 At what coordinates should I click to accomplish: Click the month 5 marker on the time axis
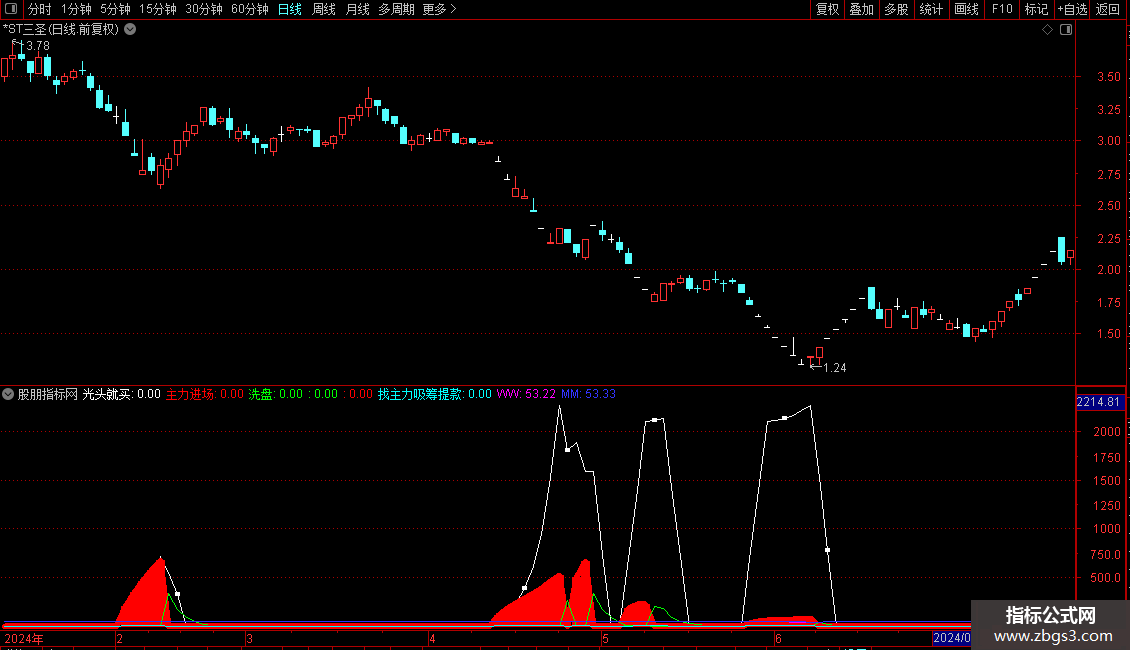tap(605, 638)
